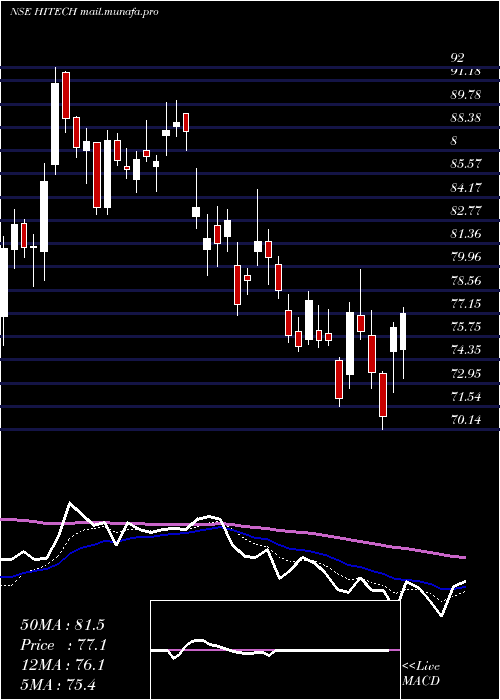
Task: Select the 91.18 price axis label
Action: pyautogui.click(x=466, y=71)
